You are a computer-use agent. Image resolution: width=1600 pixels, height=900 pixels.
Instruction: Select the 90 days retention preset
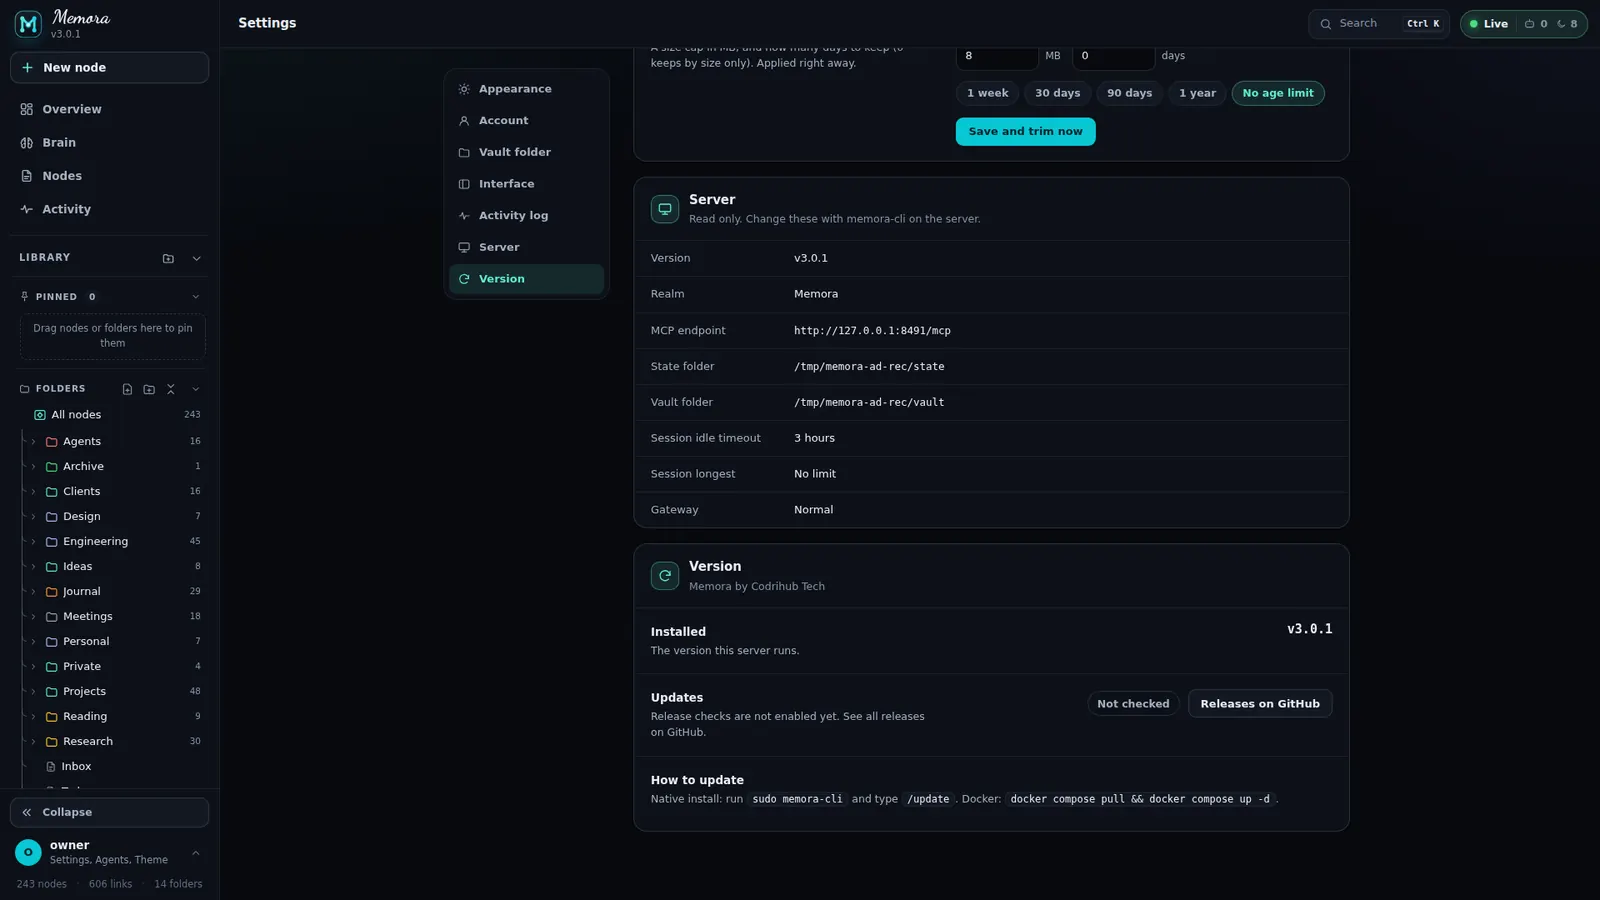tap(1129, 93)
